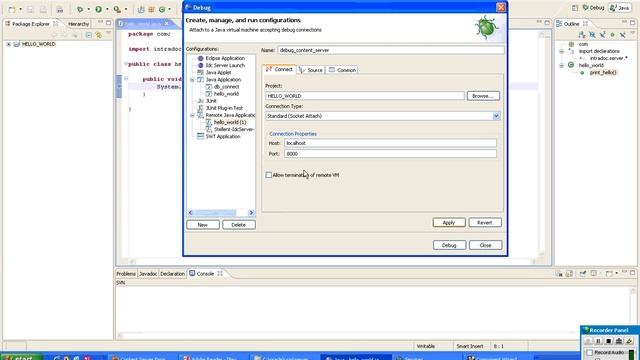
Task: Open the Javadoc tab
Action: [x=148, y=273]
